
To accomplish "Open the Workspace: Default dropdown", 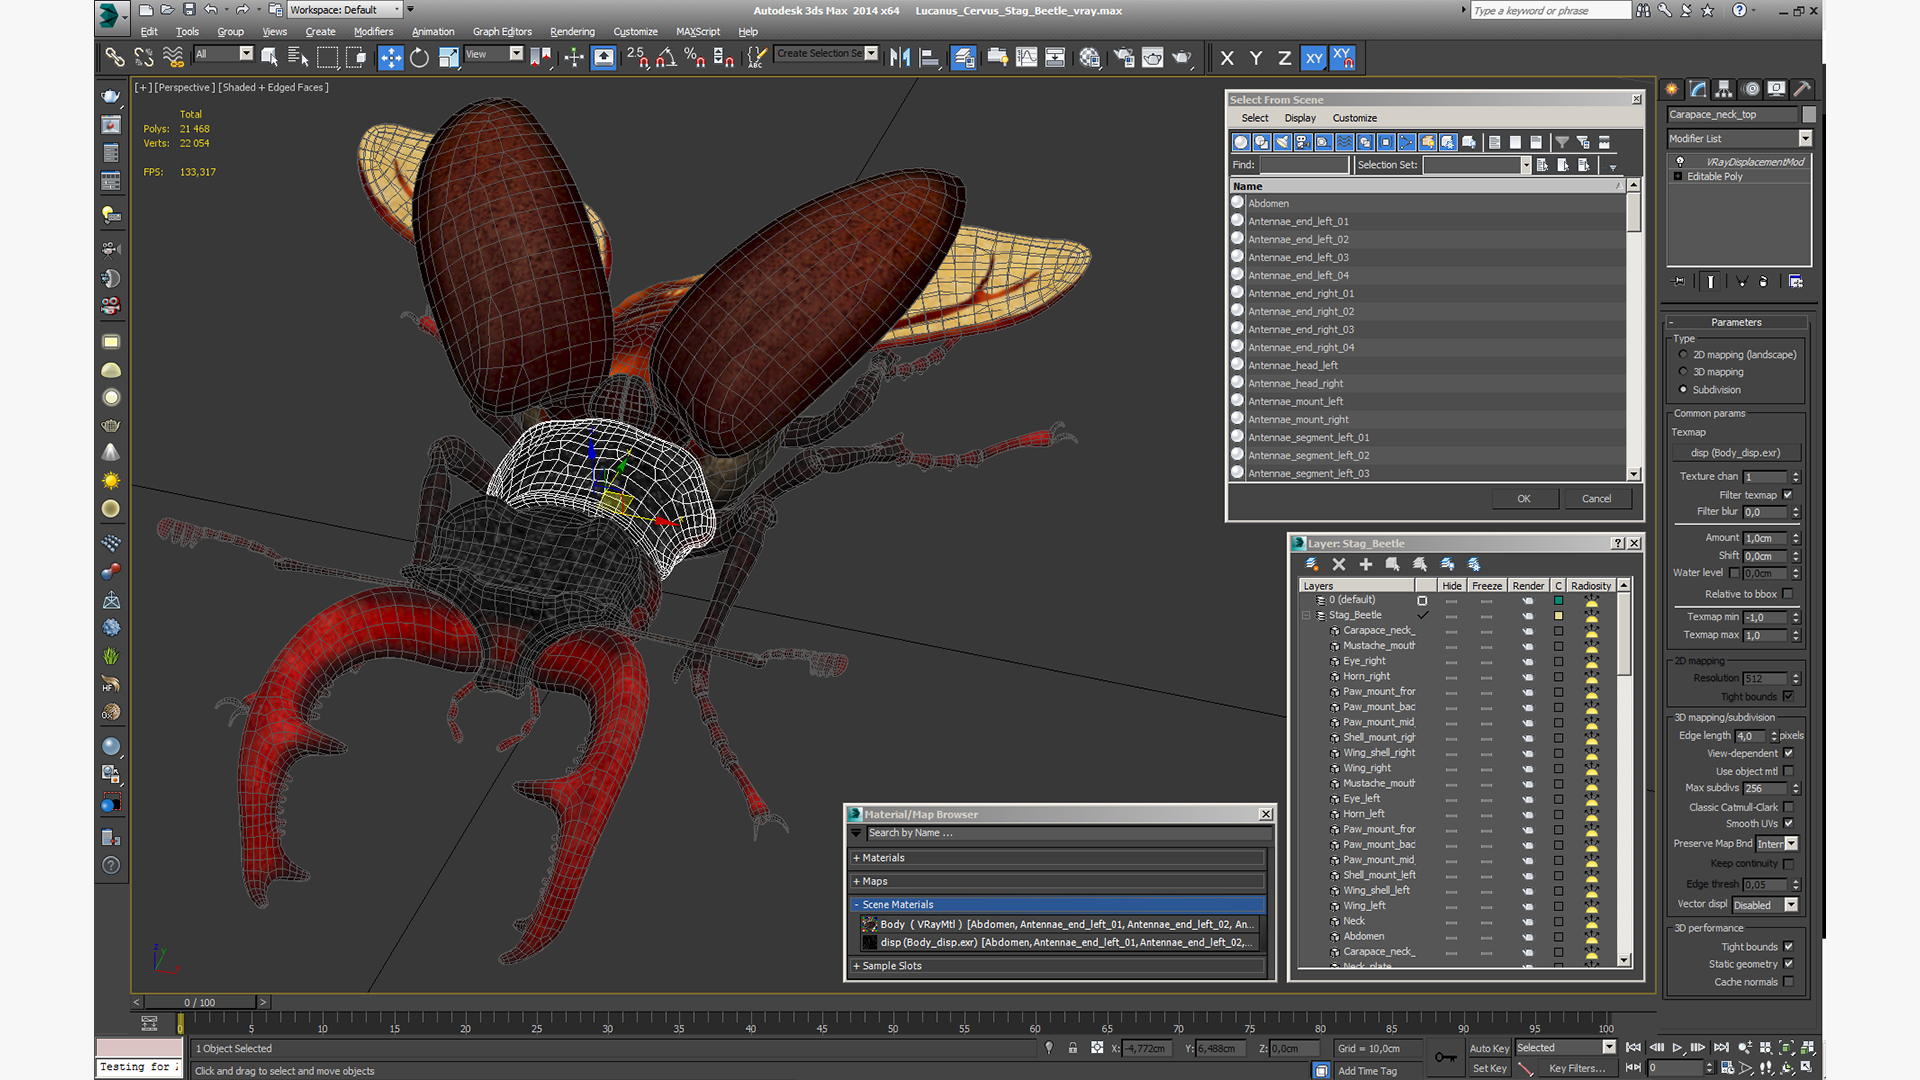I will [345, 10].
